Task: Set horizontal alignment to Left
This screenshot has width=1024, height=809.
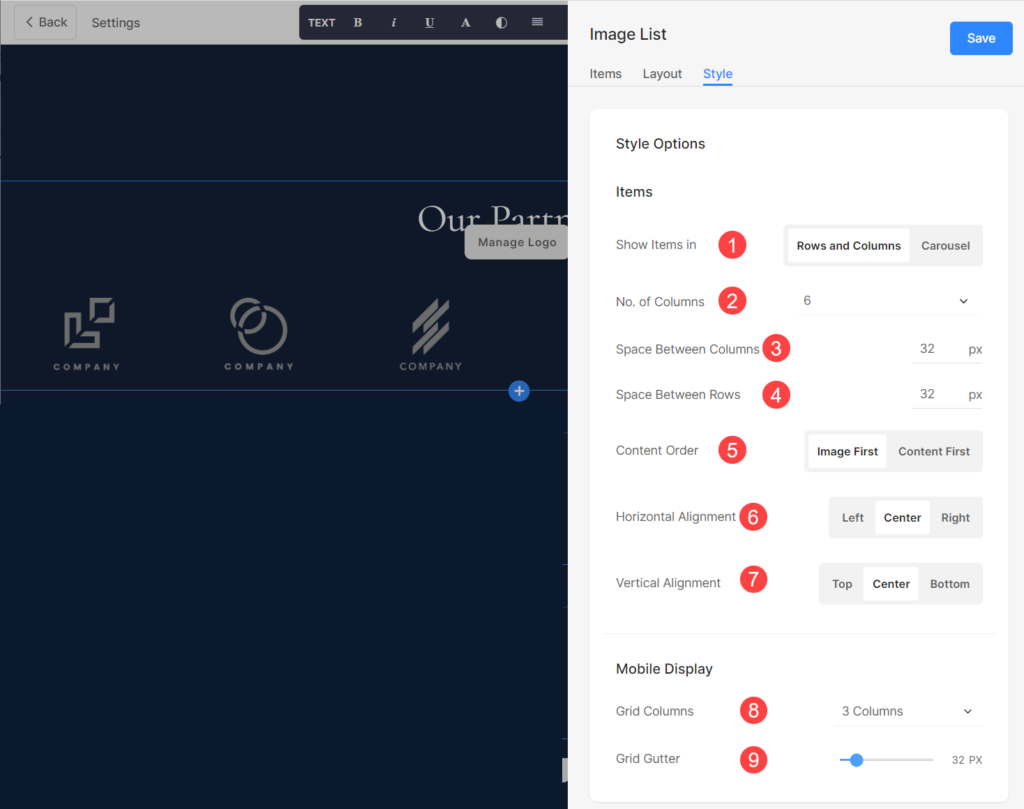Action: (x=852, y=518)
